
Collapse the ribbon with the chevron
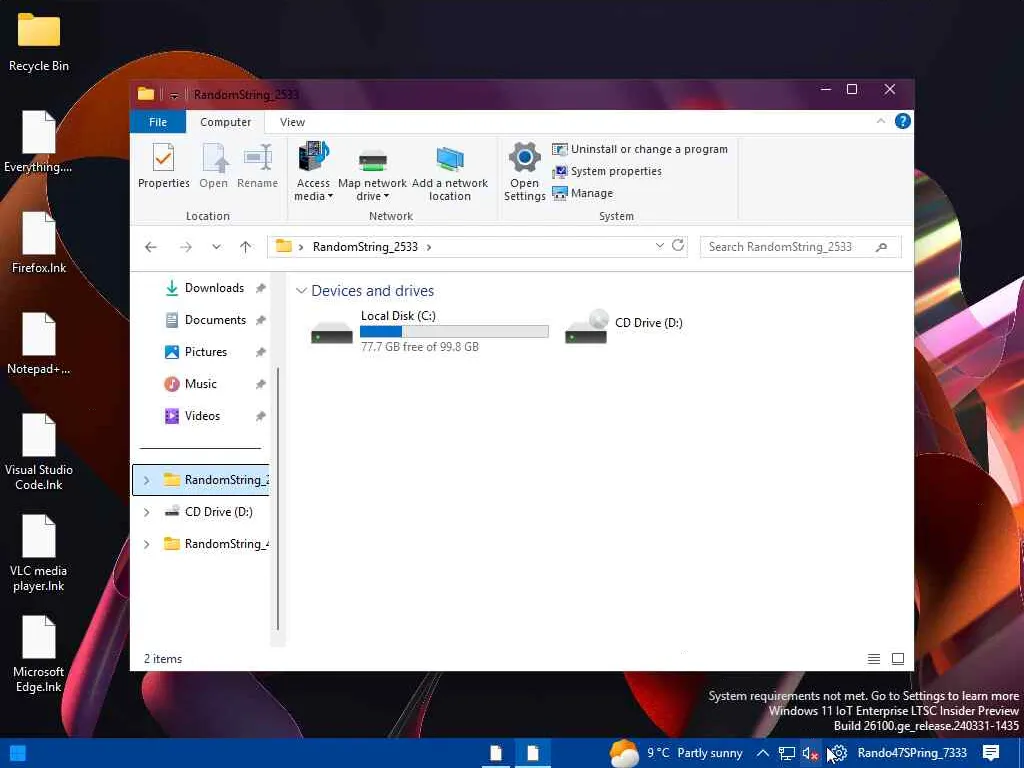880,121
